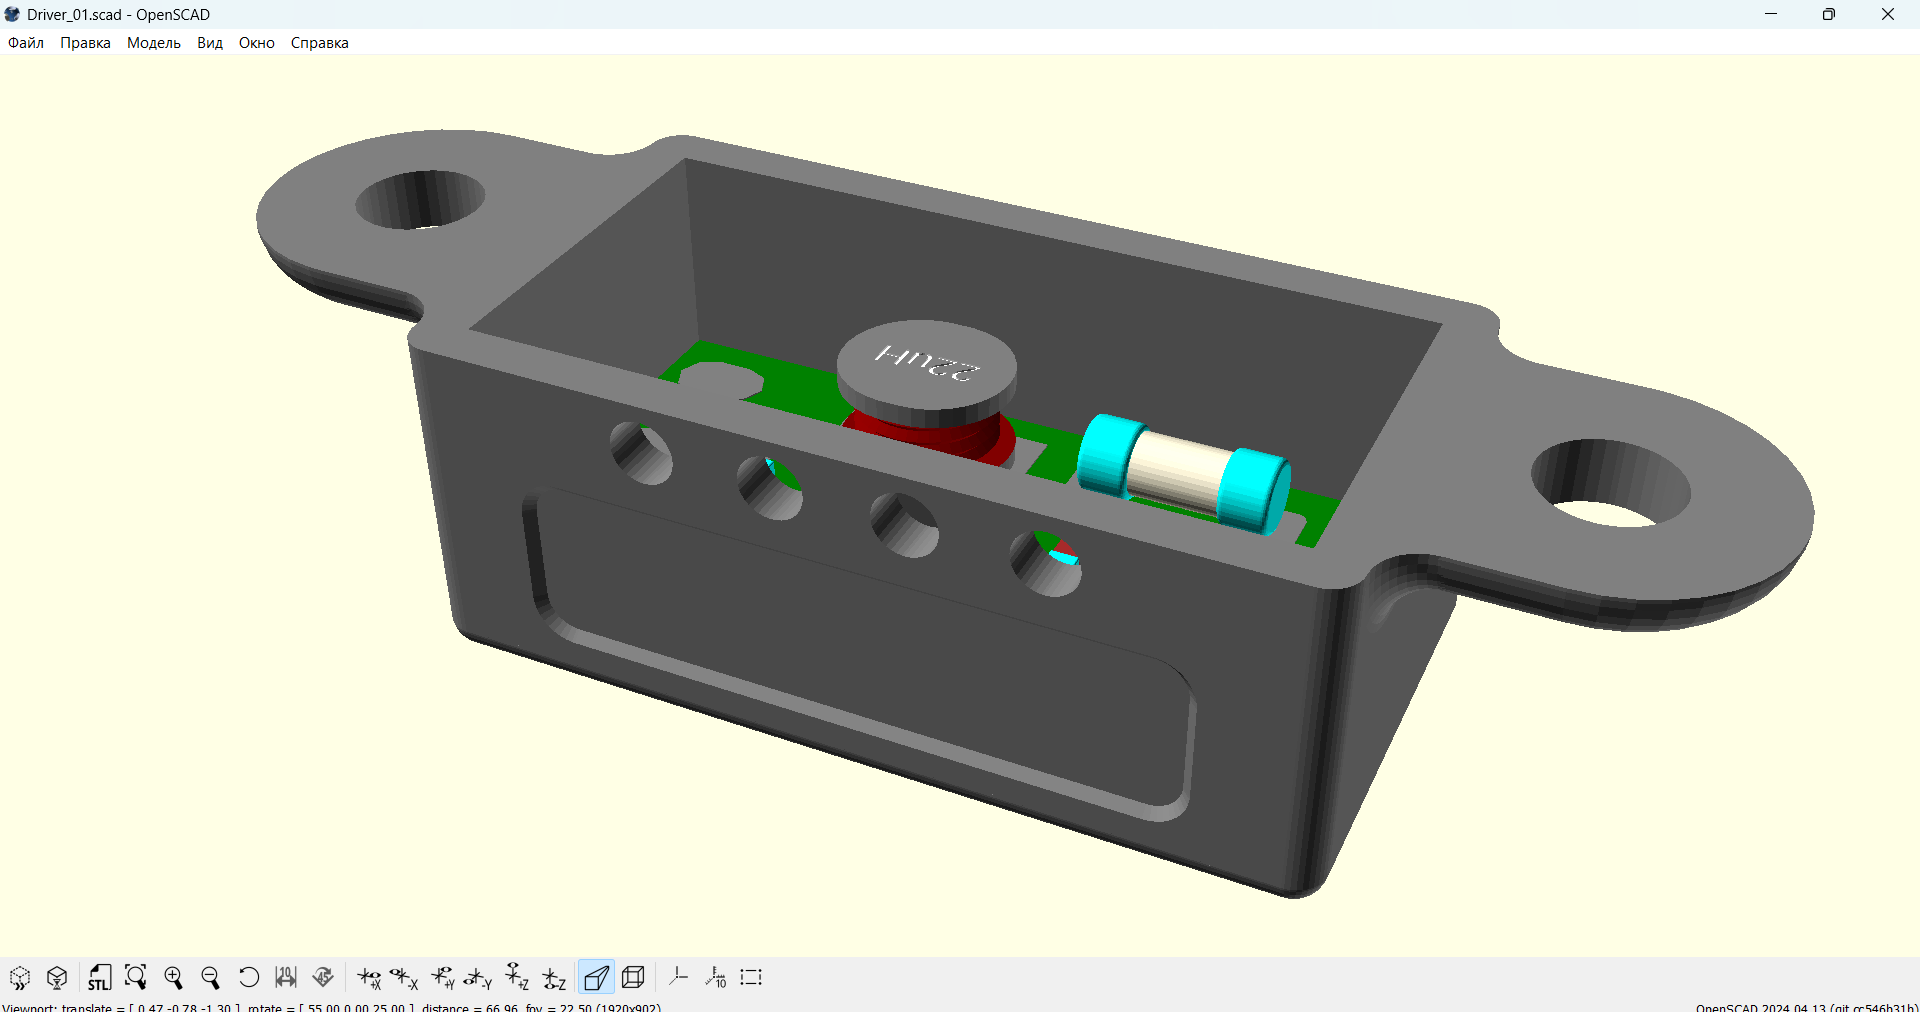This screenshot has width=1920, height=1012.
Task: Open the Вид menu
Action: point(209,42)
